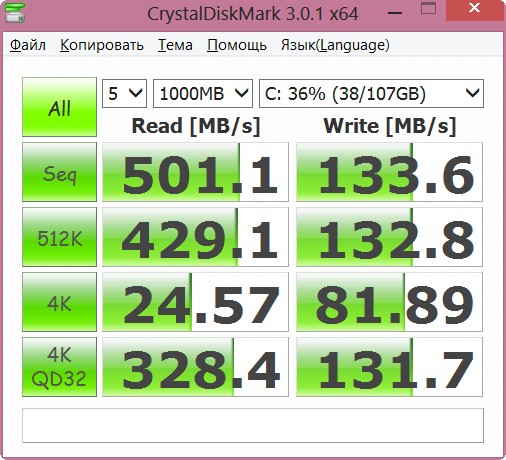
Task: Start the Seq sequential test
Action: (59, 172)
